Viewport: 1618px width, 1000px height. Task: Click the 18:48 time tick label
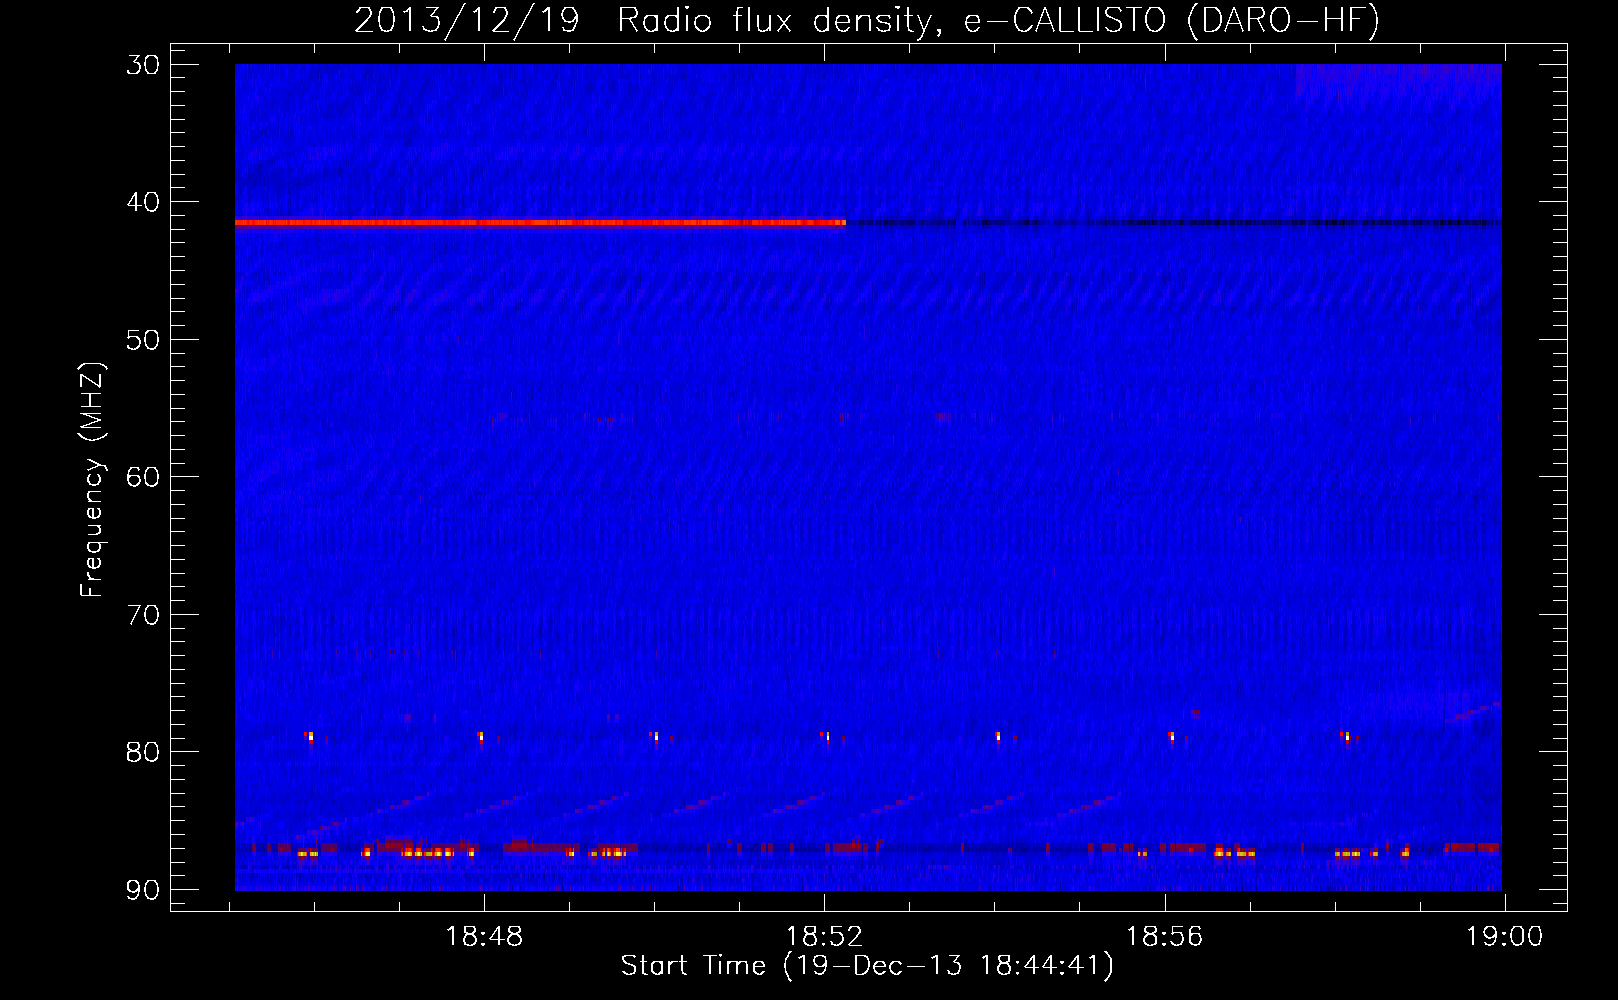[484, 937]
